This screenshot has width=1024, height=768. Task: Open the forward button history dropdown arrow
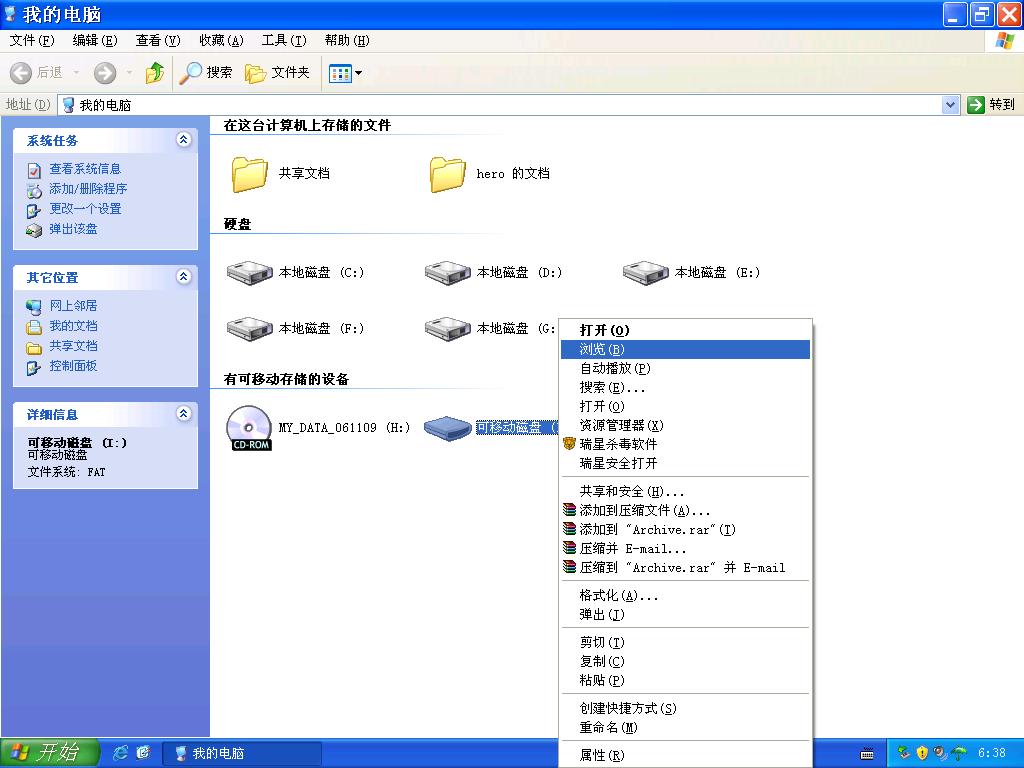[x=129, y=72]
